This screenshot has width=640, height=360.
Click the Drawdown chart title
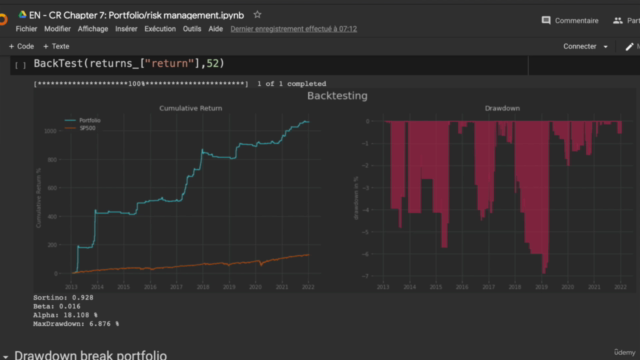(502, 108)
